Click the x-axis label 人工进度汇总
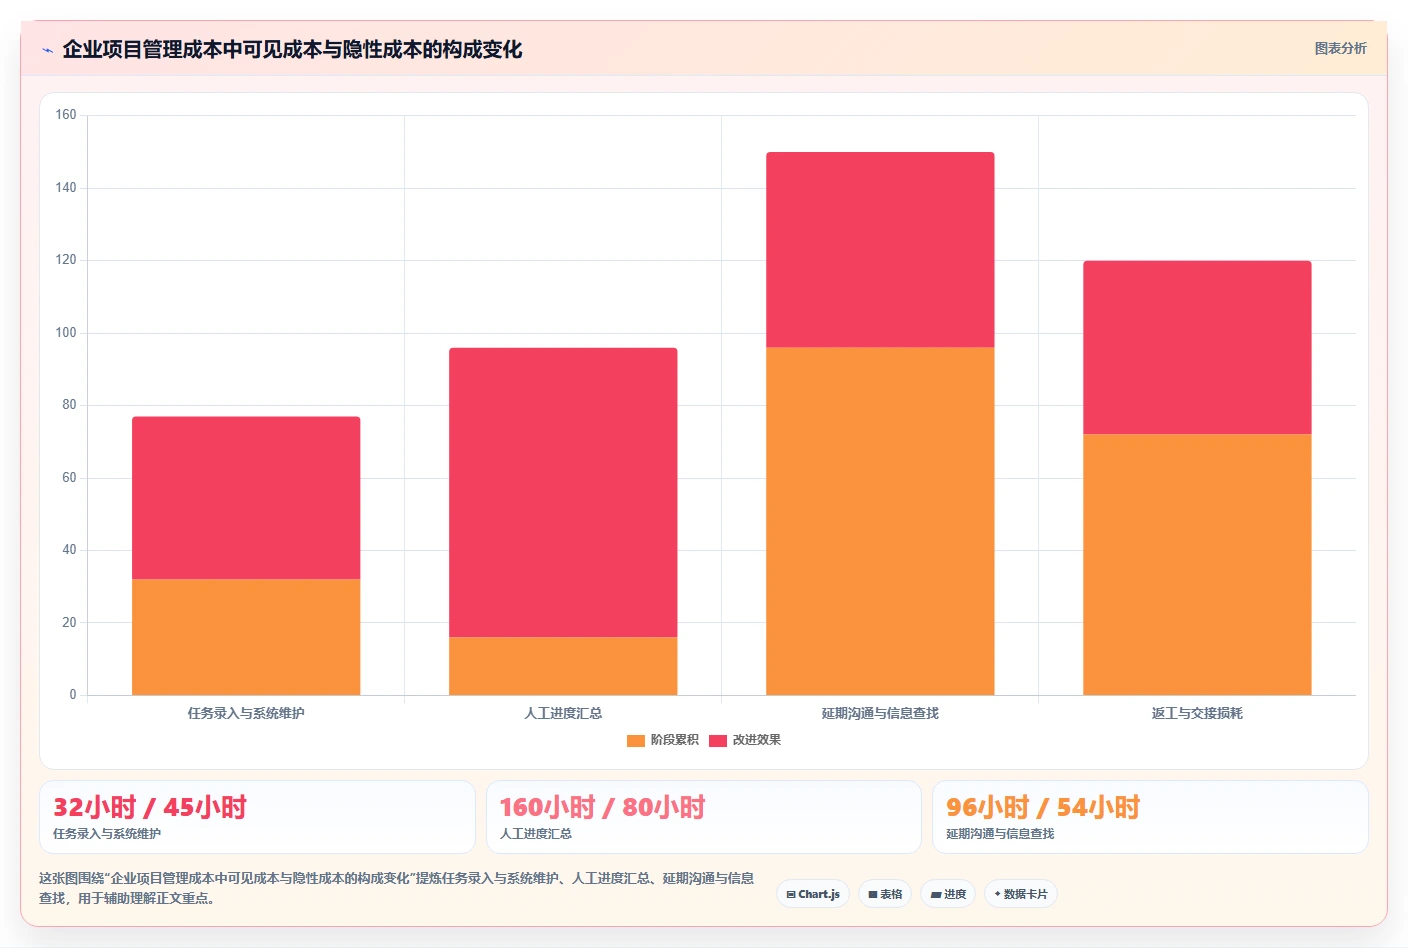 pos(563,713)
